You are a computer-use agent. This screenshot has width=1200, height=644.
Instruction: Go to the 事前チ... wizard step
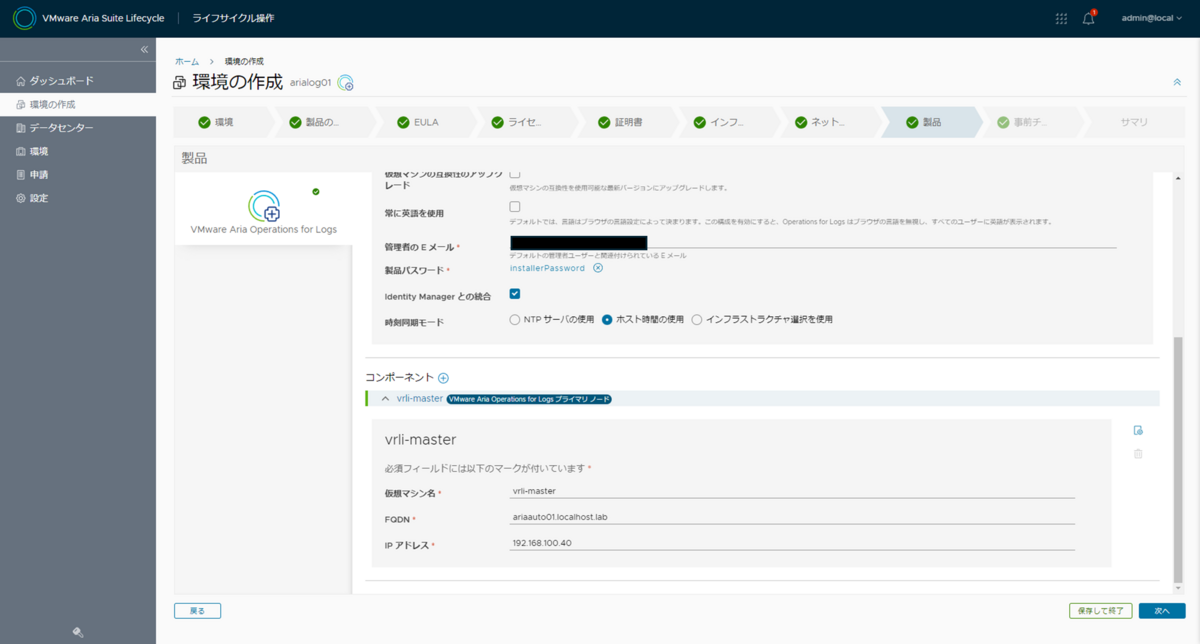tap(1029, 122)
